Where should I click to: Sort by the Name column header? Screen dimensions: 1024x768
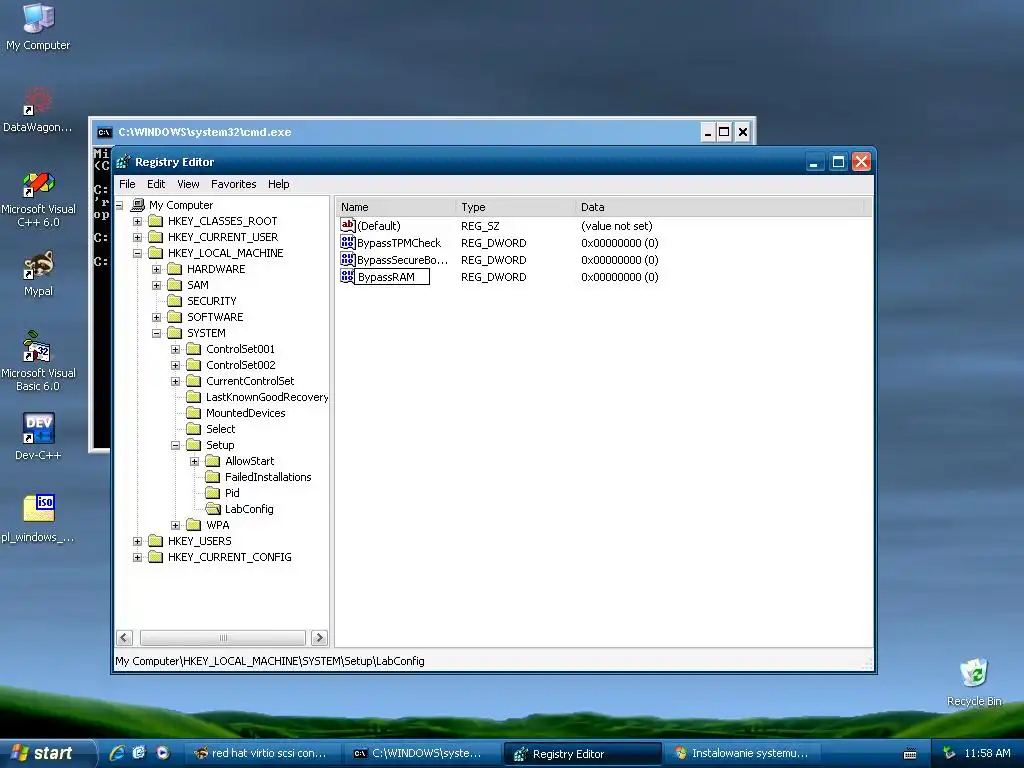coord(396,207)
